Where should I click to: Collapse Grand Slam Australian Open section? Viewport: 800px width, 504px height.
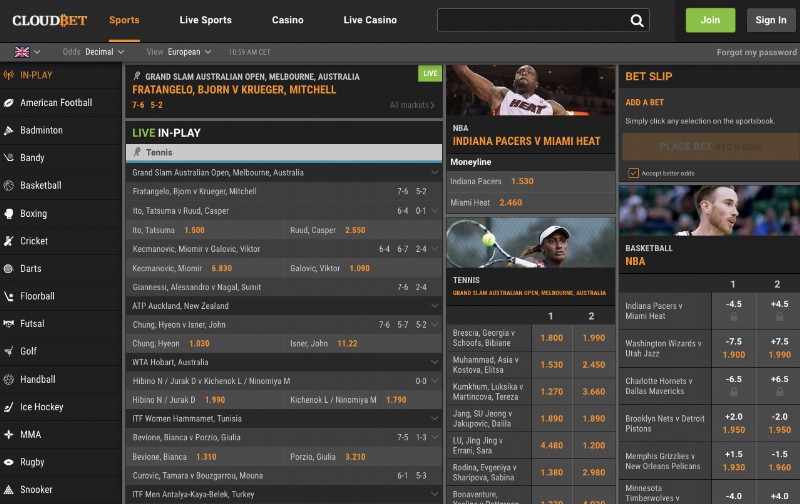434,172
